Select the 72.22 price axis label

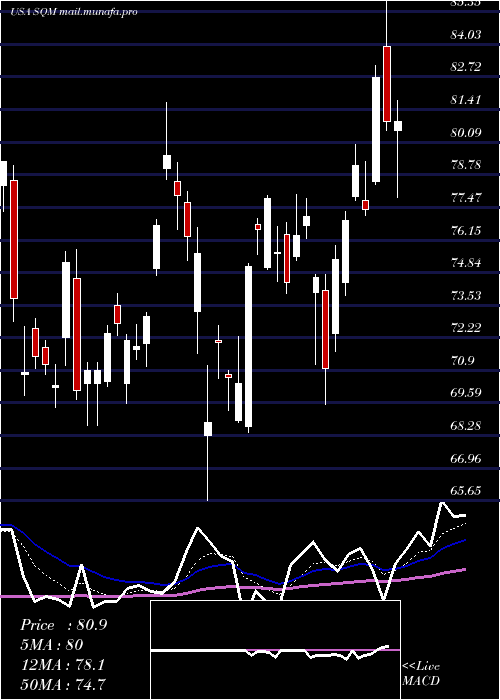pyautogui.click(x=466, y=329)
